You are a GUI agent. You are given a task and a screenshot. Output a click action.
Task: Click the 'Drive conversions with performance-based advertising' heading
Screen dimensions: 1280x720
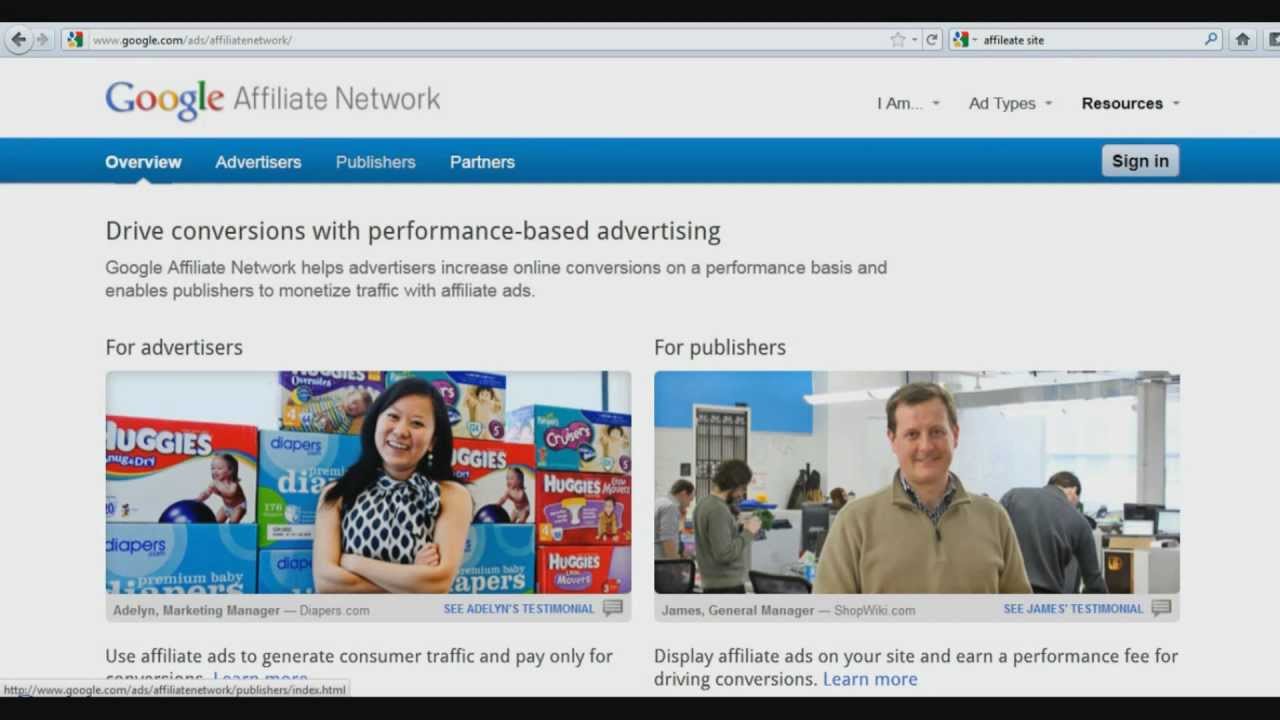(x=413, y=231)
